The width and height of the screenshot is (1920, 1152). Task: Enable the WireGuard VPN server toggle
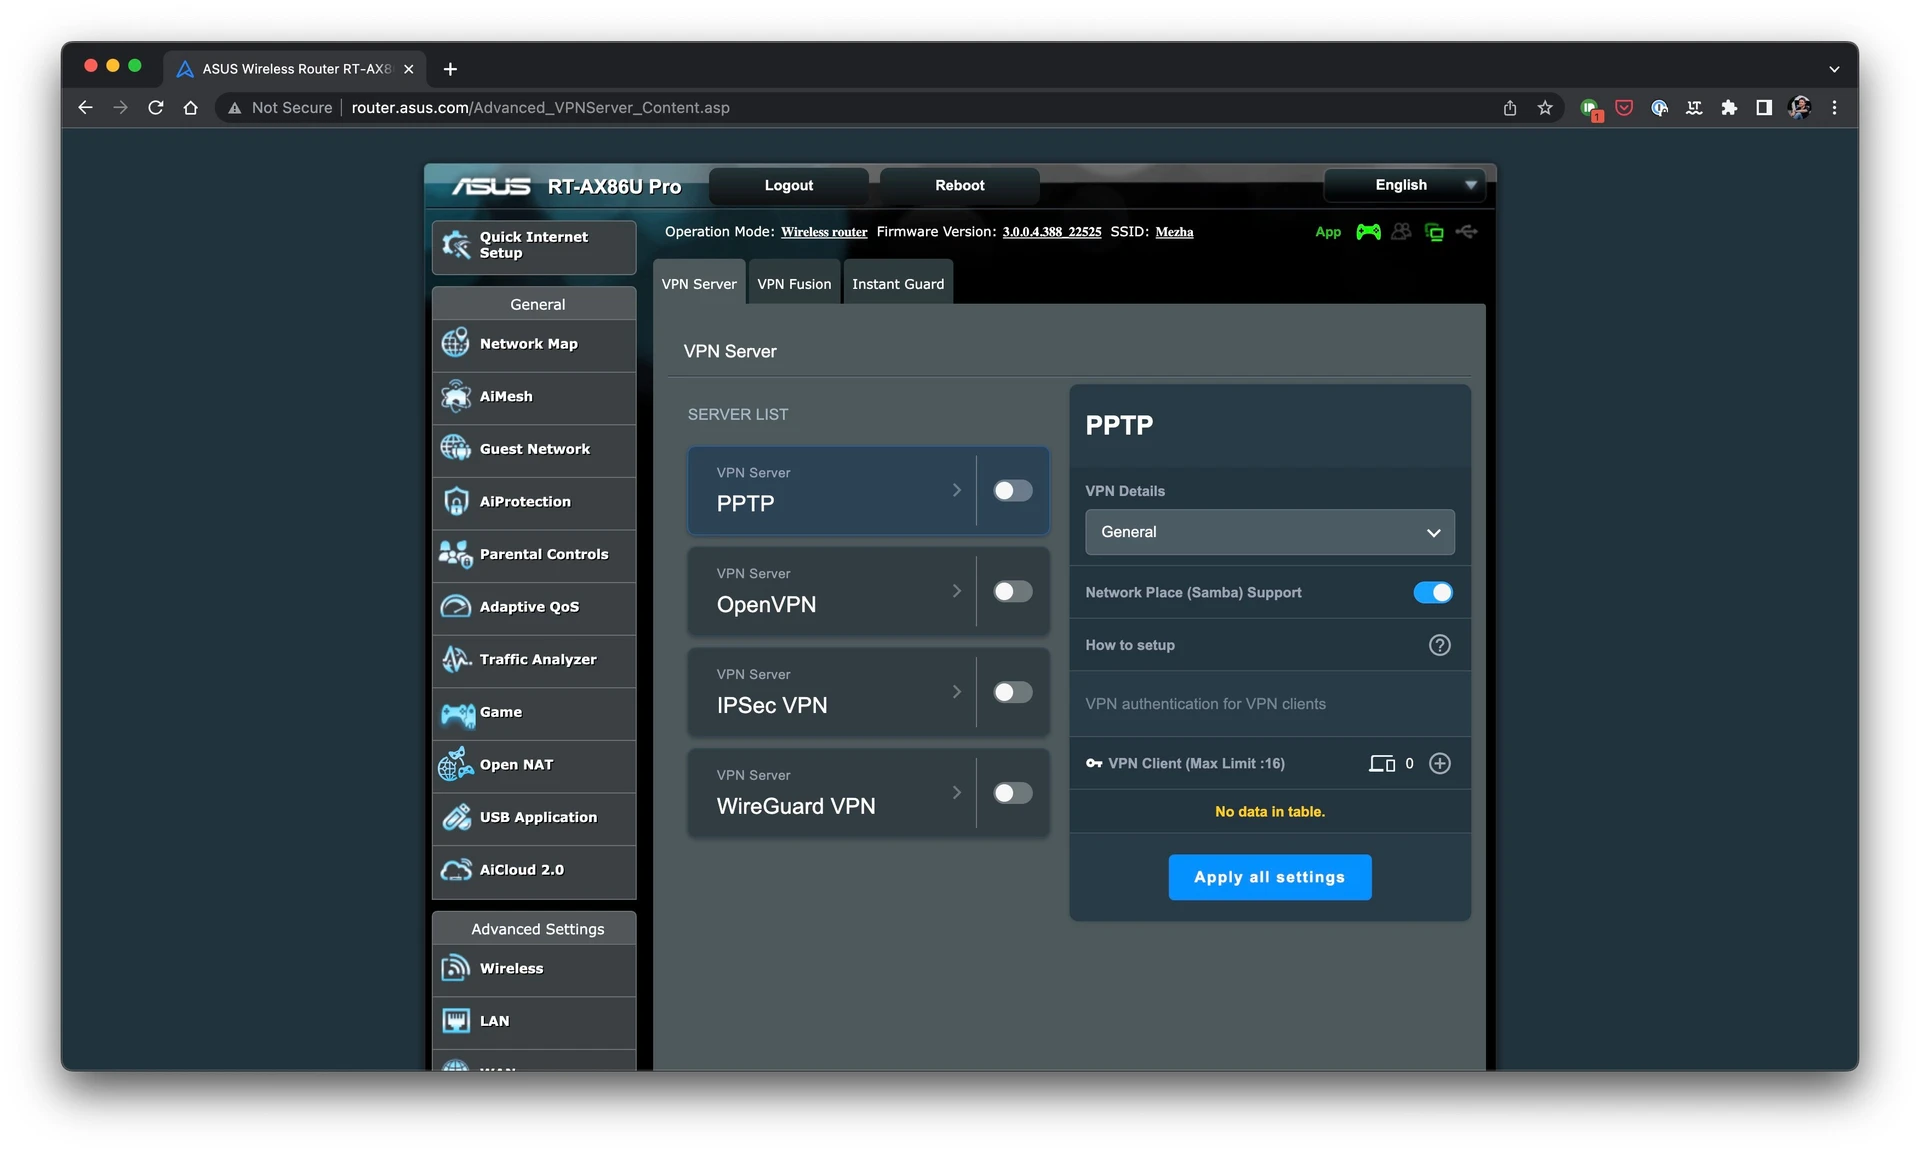(1012, 793)
